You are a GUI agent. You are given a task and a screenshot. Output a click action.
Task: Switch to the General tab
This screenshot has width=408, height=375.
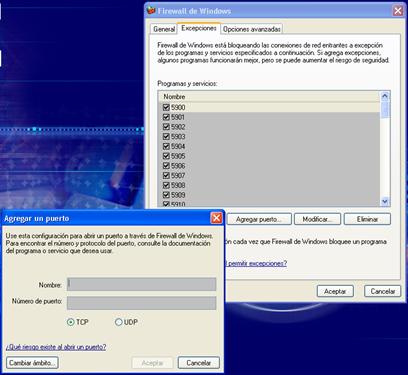pos(164,29)
